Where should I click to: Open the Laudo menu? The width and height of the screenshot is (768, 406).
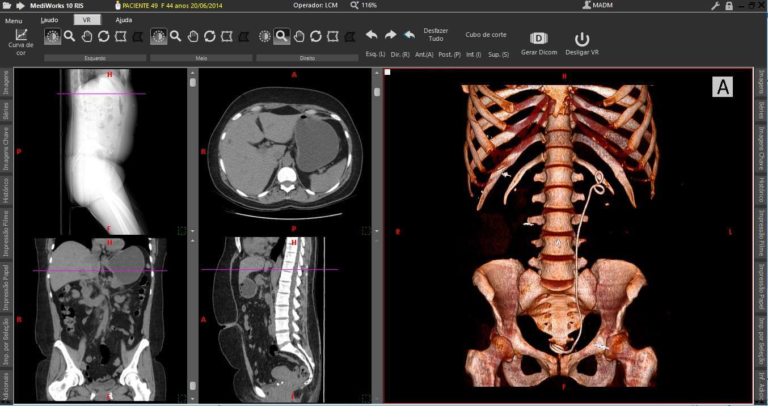point(49,20)
